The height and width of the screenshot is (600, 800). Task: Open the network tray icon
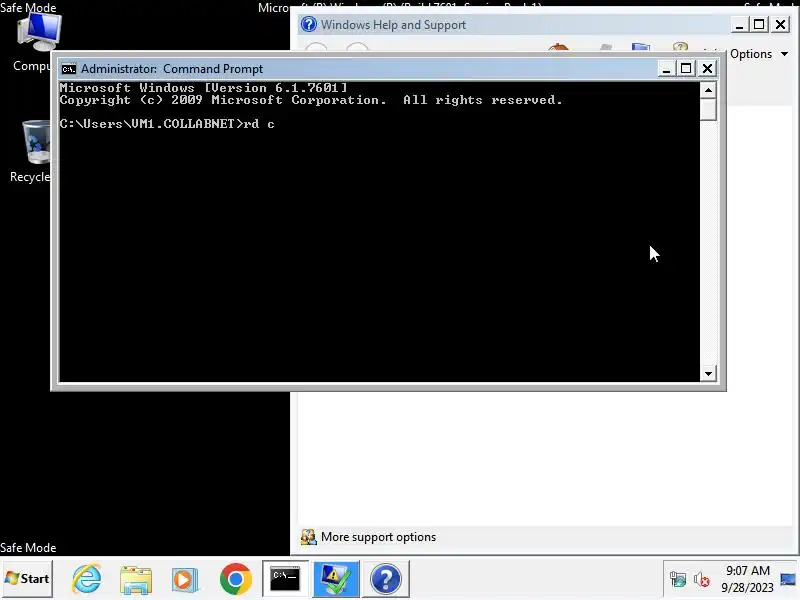(x=678, y=580)
